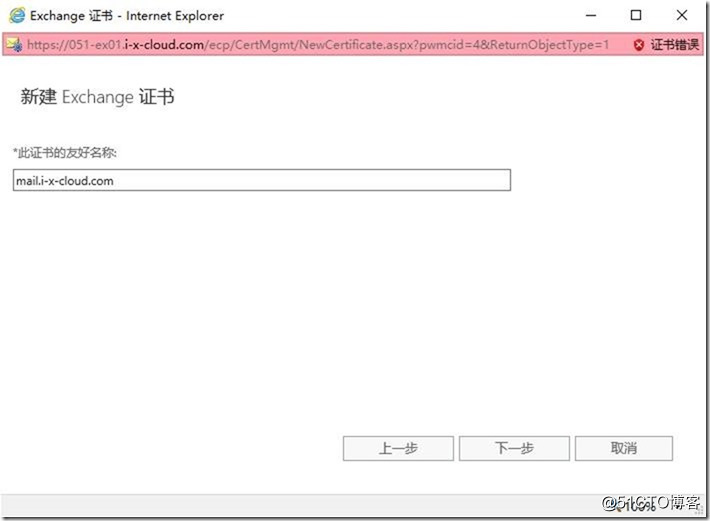
Task: Click the page icon beside the URL
Action: click(14, 44)
